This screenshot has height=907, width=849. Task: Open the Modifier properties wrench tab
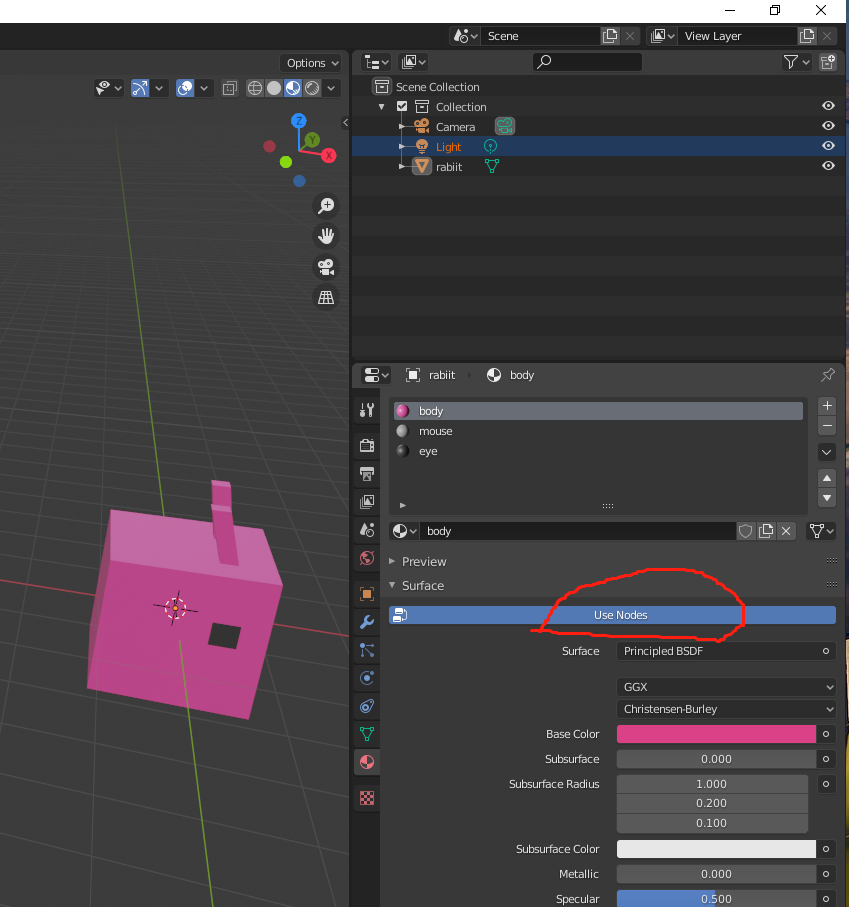367,621
